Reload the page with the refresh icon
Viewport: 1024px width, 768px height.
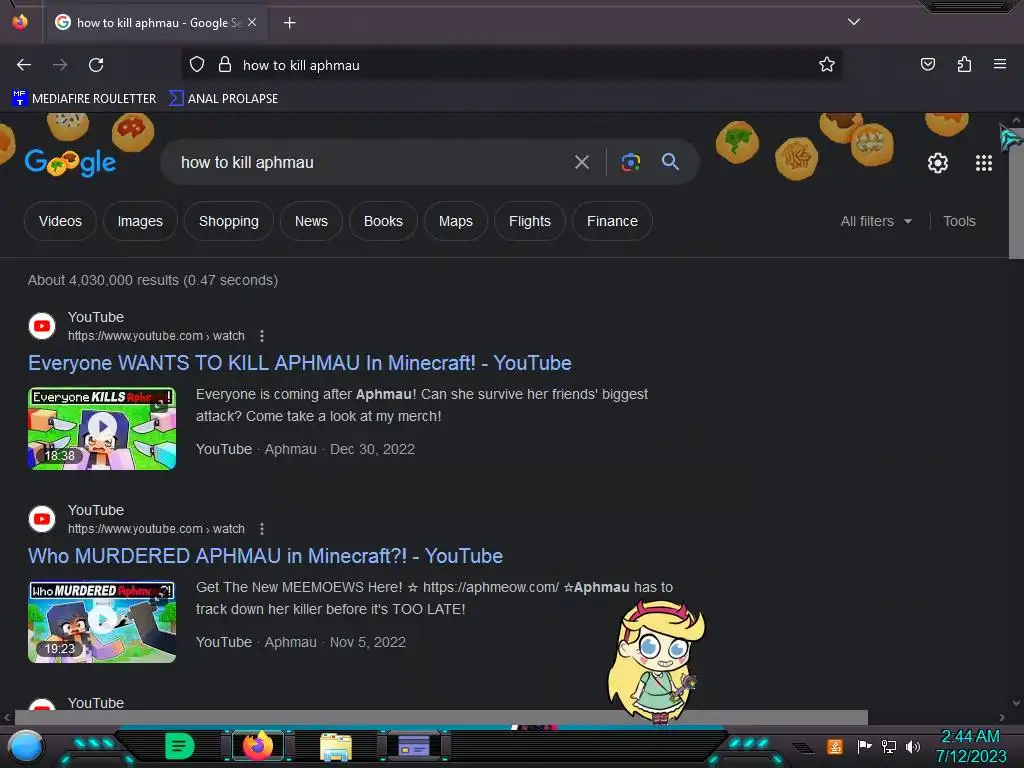pos(96,65)
